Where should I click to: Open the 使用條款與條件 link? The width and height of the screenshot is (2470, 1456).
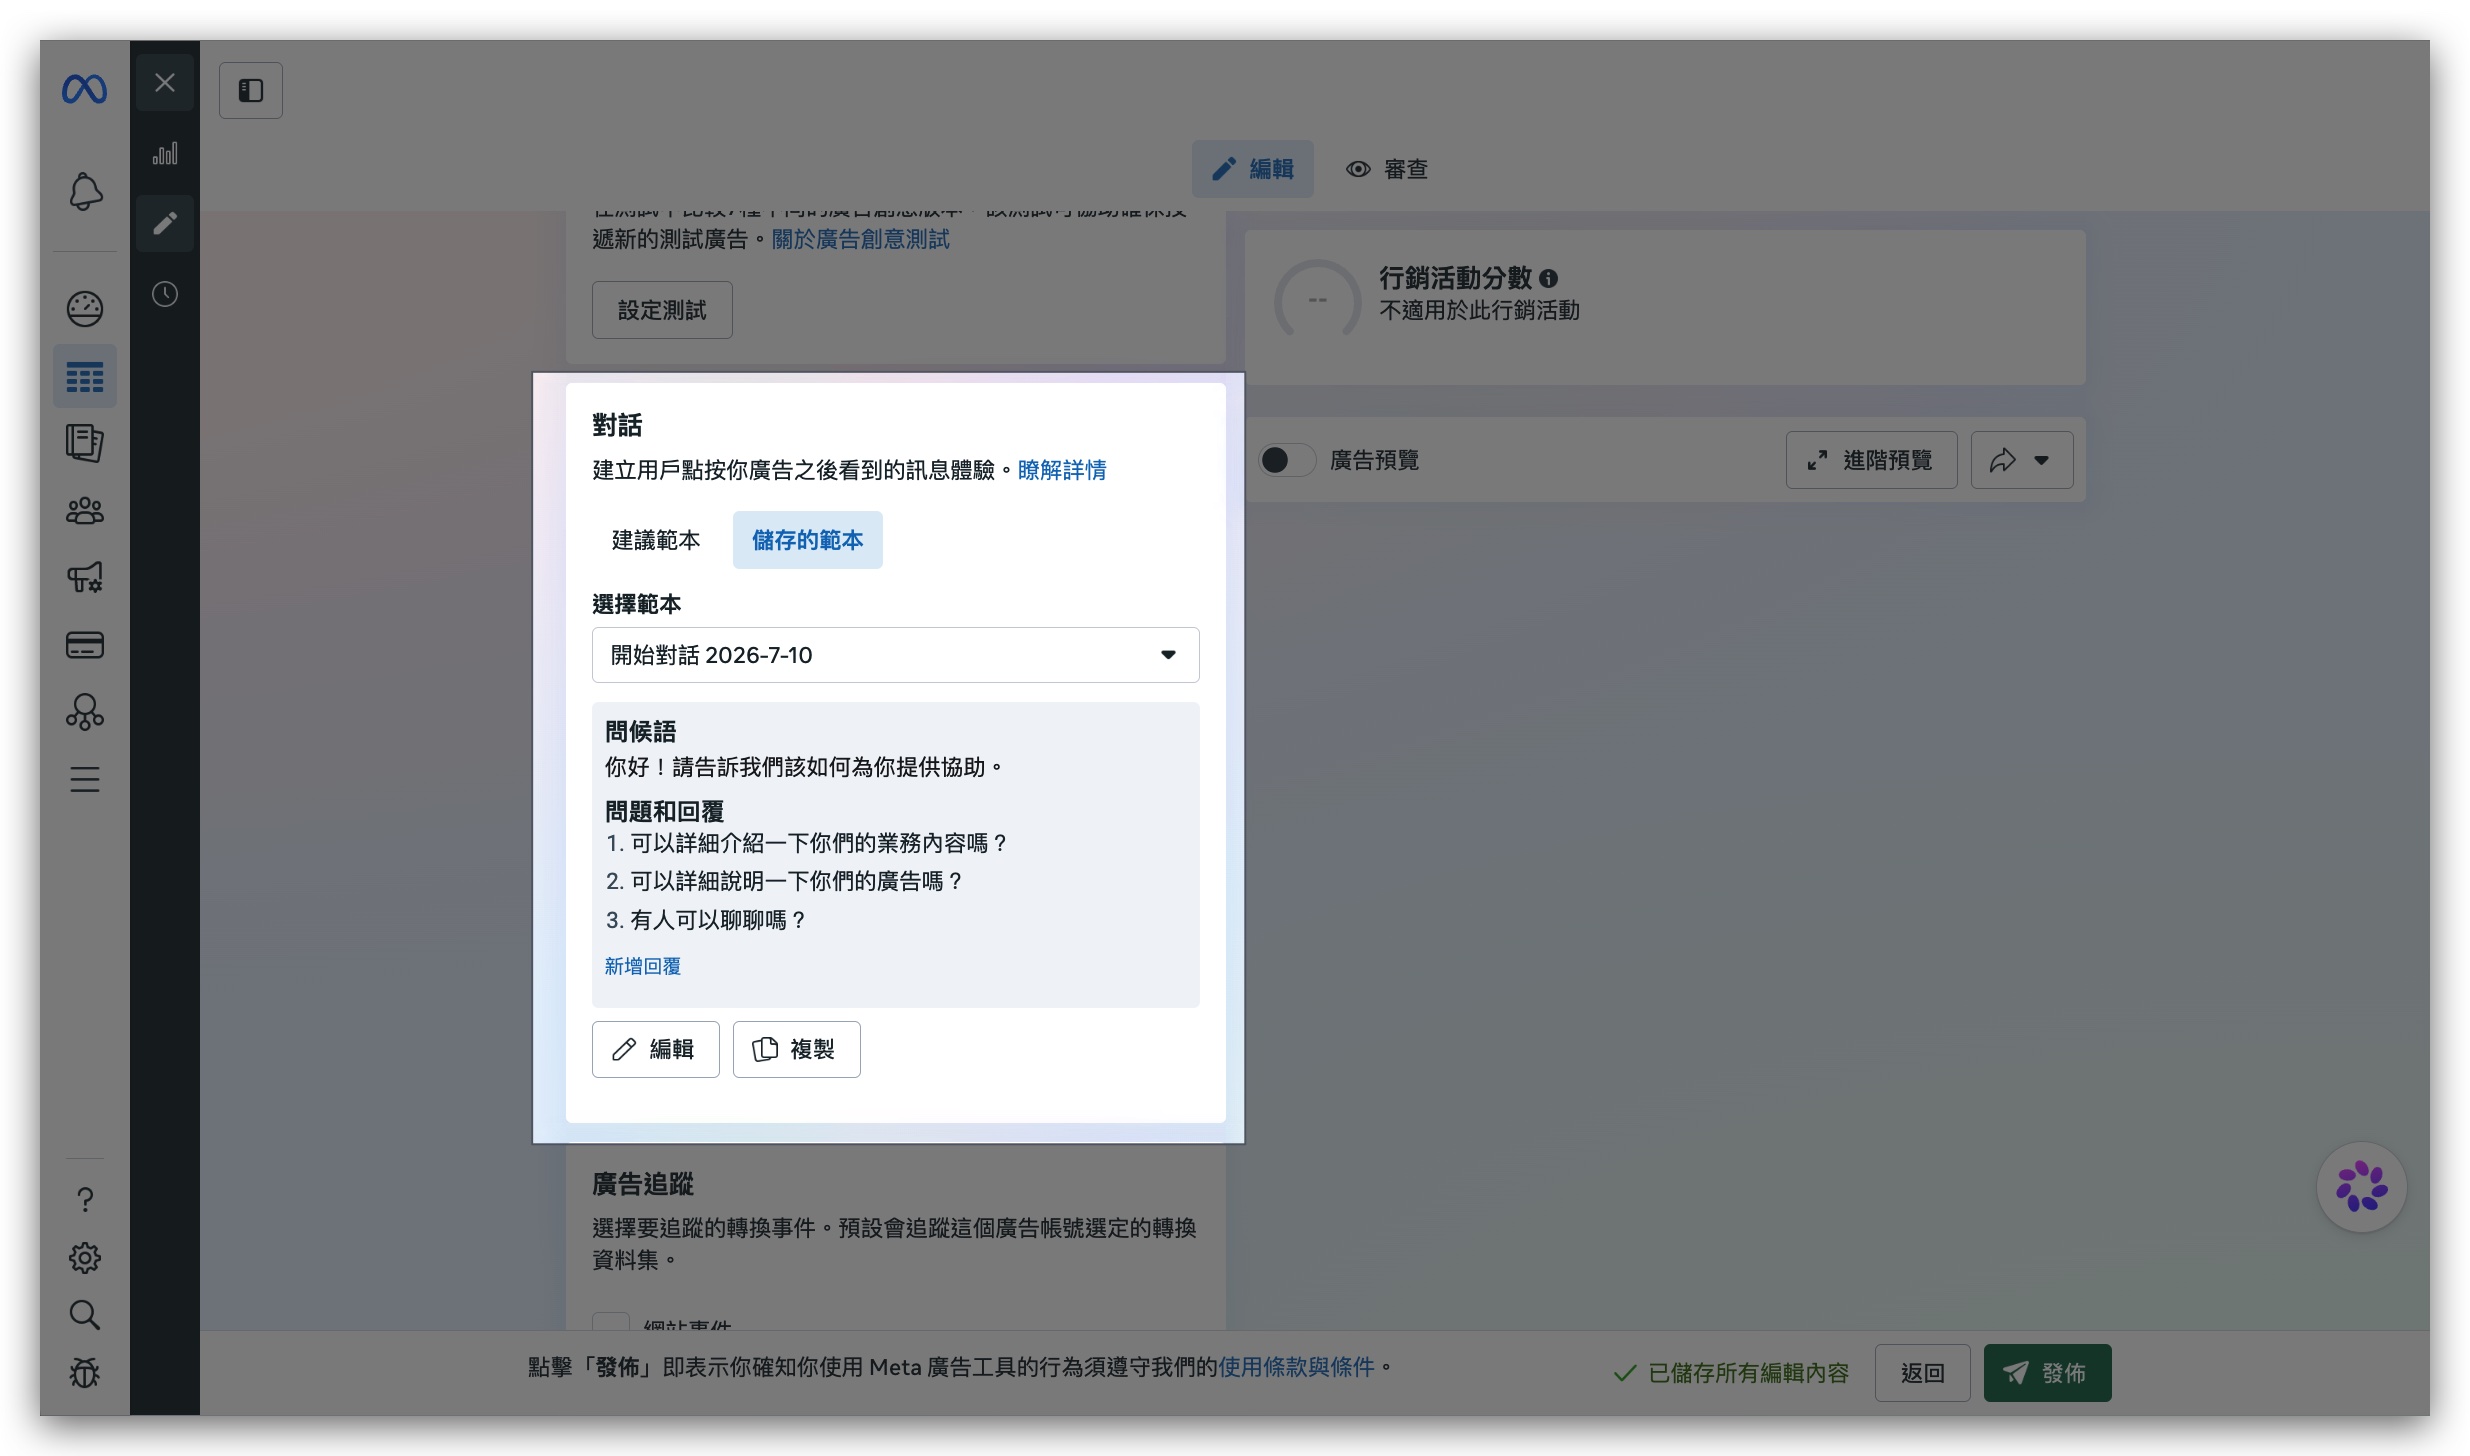pos(1296,1367)
